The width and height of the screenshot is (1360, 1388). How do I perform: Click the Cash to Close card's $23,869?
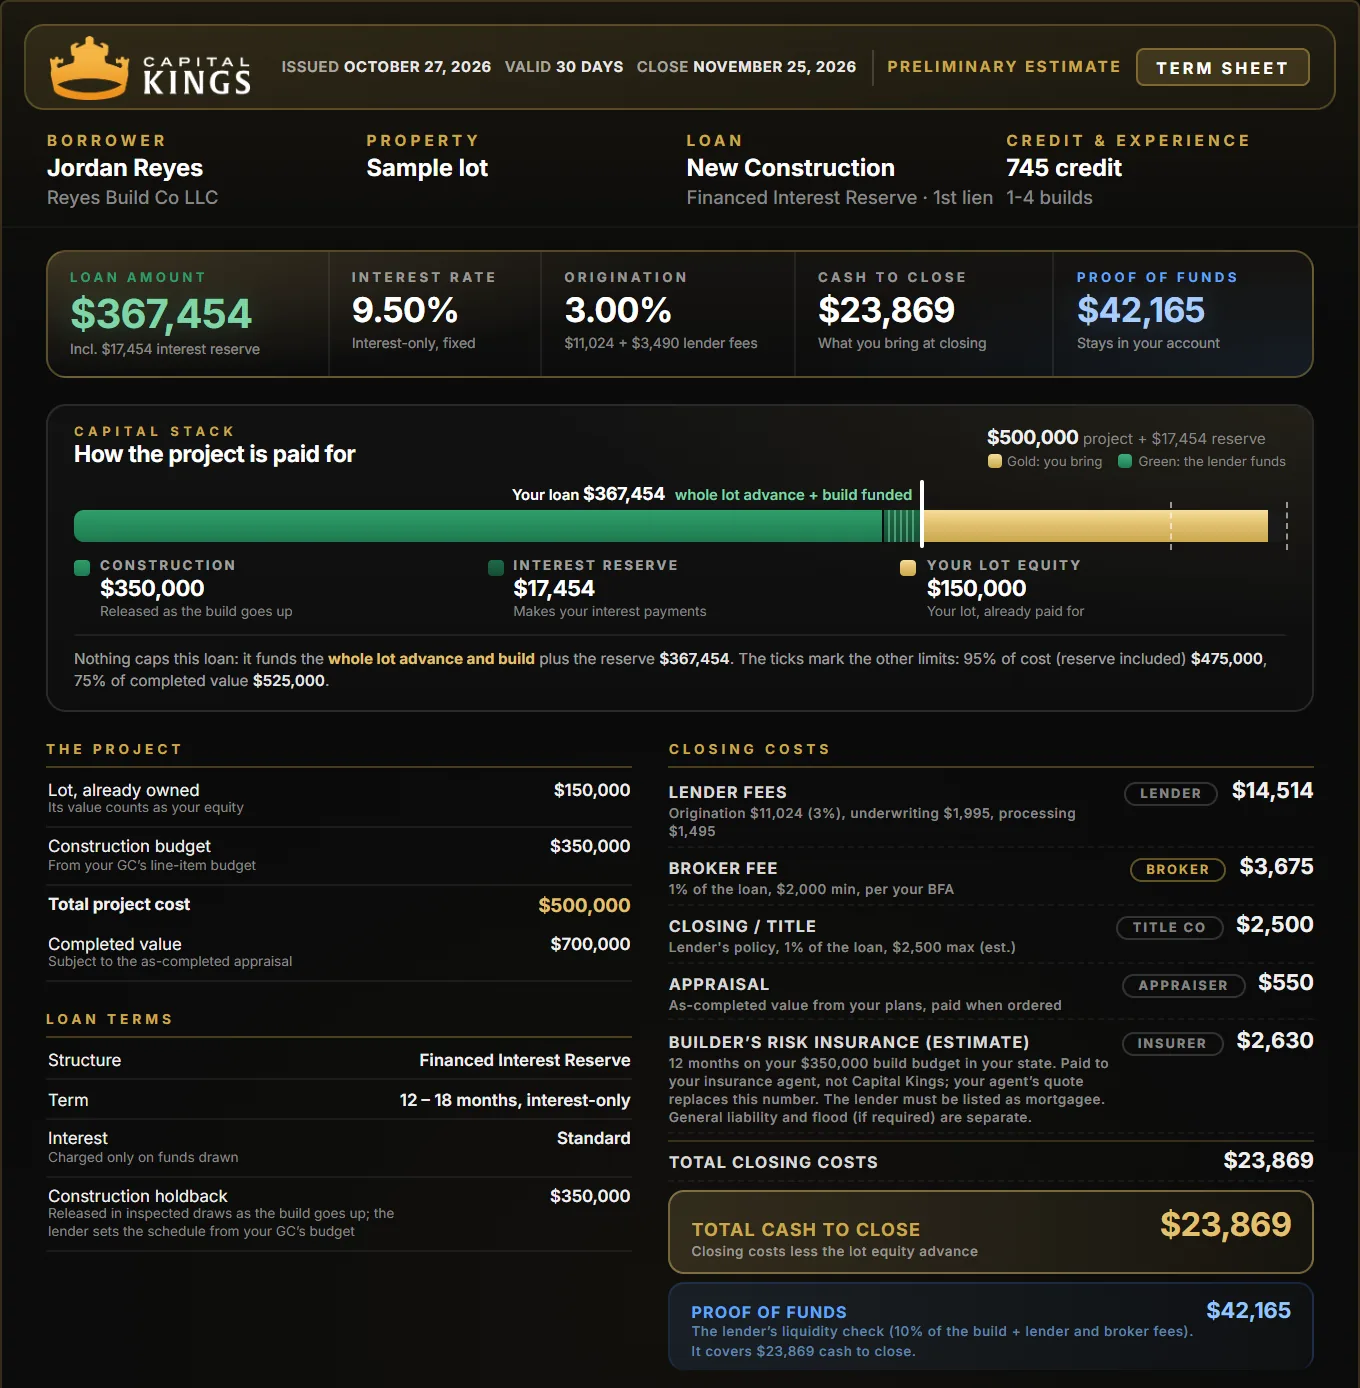(887, 310)
